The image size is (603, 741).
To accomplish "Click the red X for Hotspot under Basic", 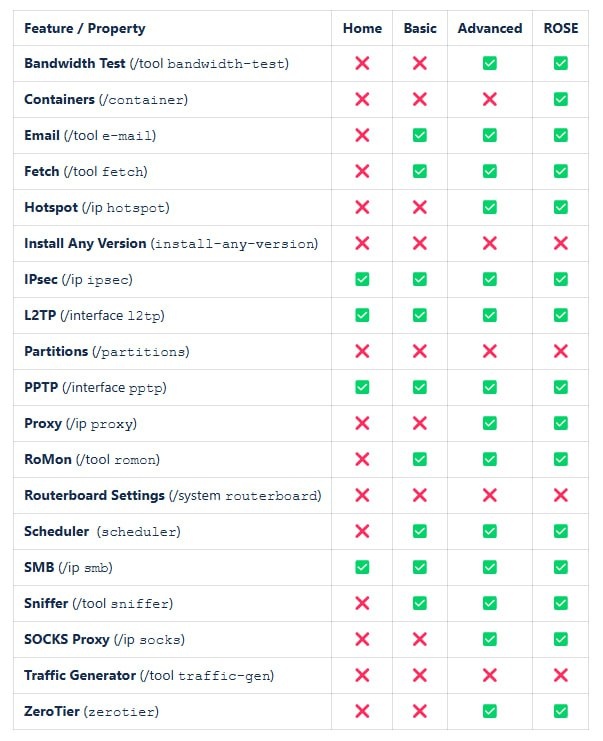I will (x=420, y=207).
